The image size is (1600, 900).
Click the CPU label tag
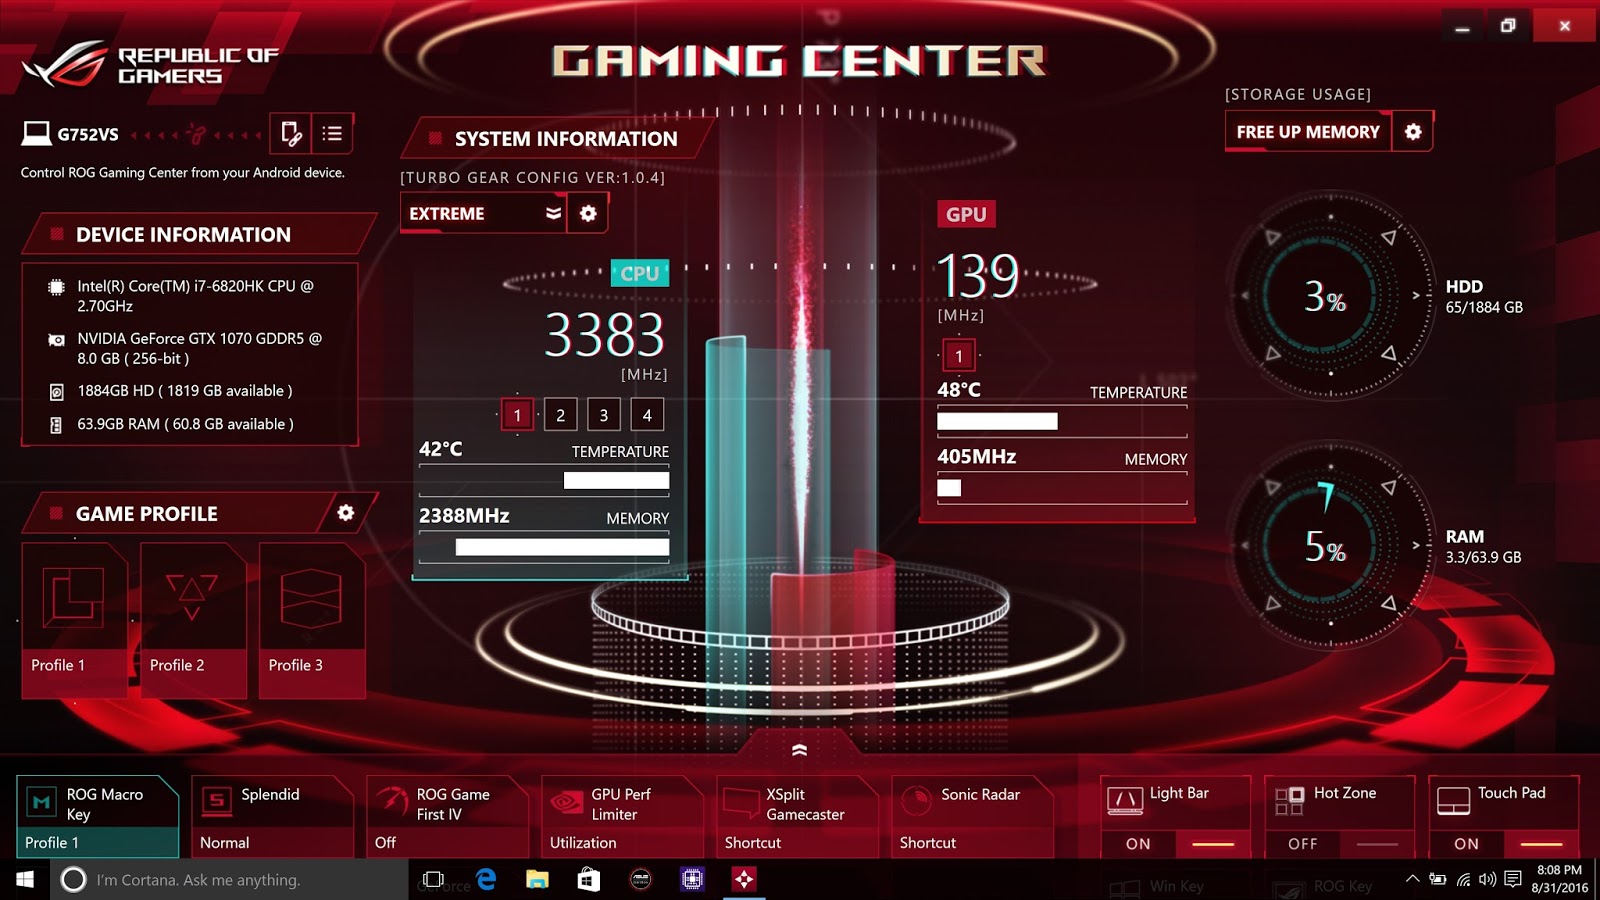(x=640, y=273)
